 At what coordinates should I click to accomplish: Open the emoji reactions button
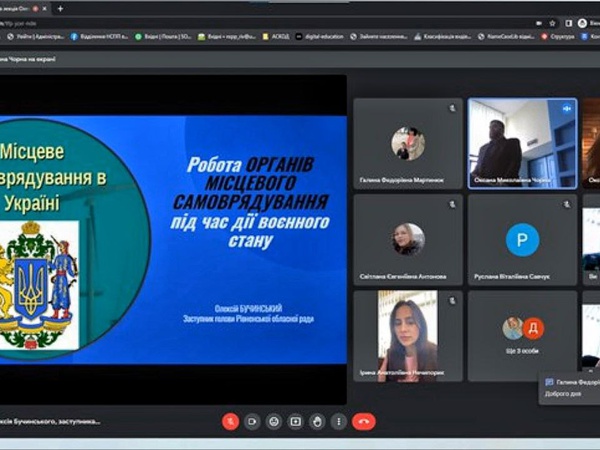click(x=274, y=422)
